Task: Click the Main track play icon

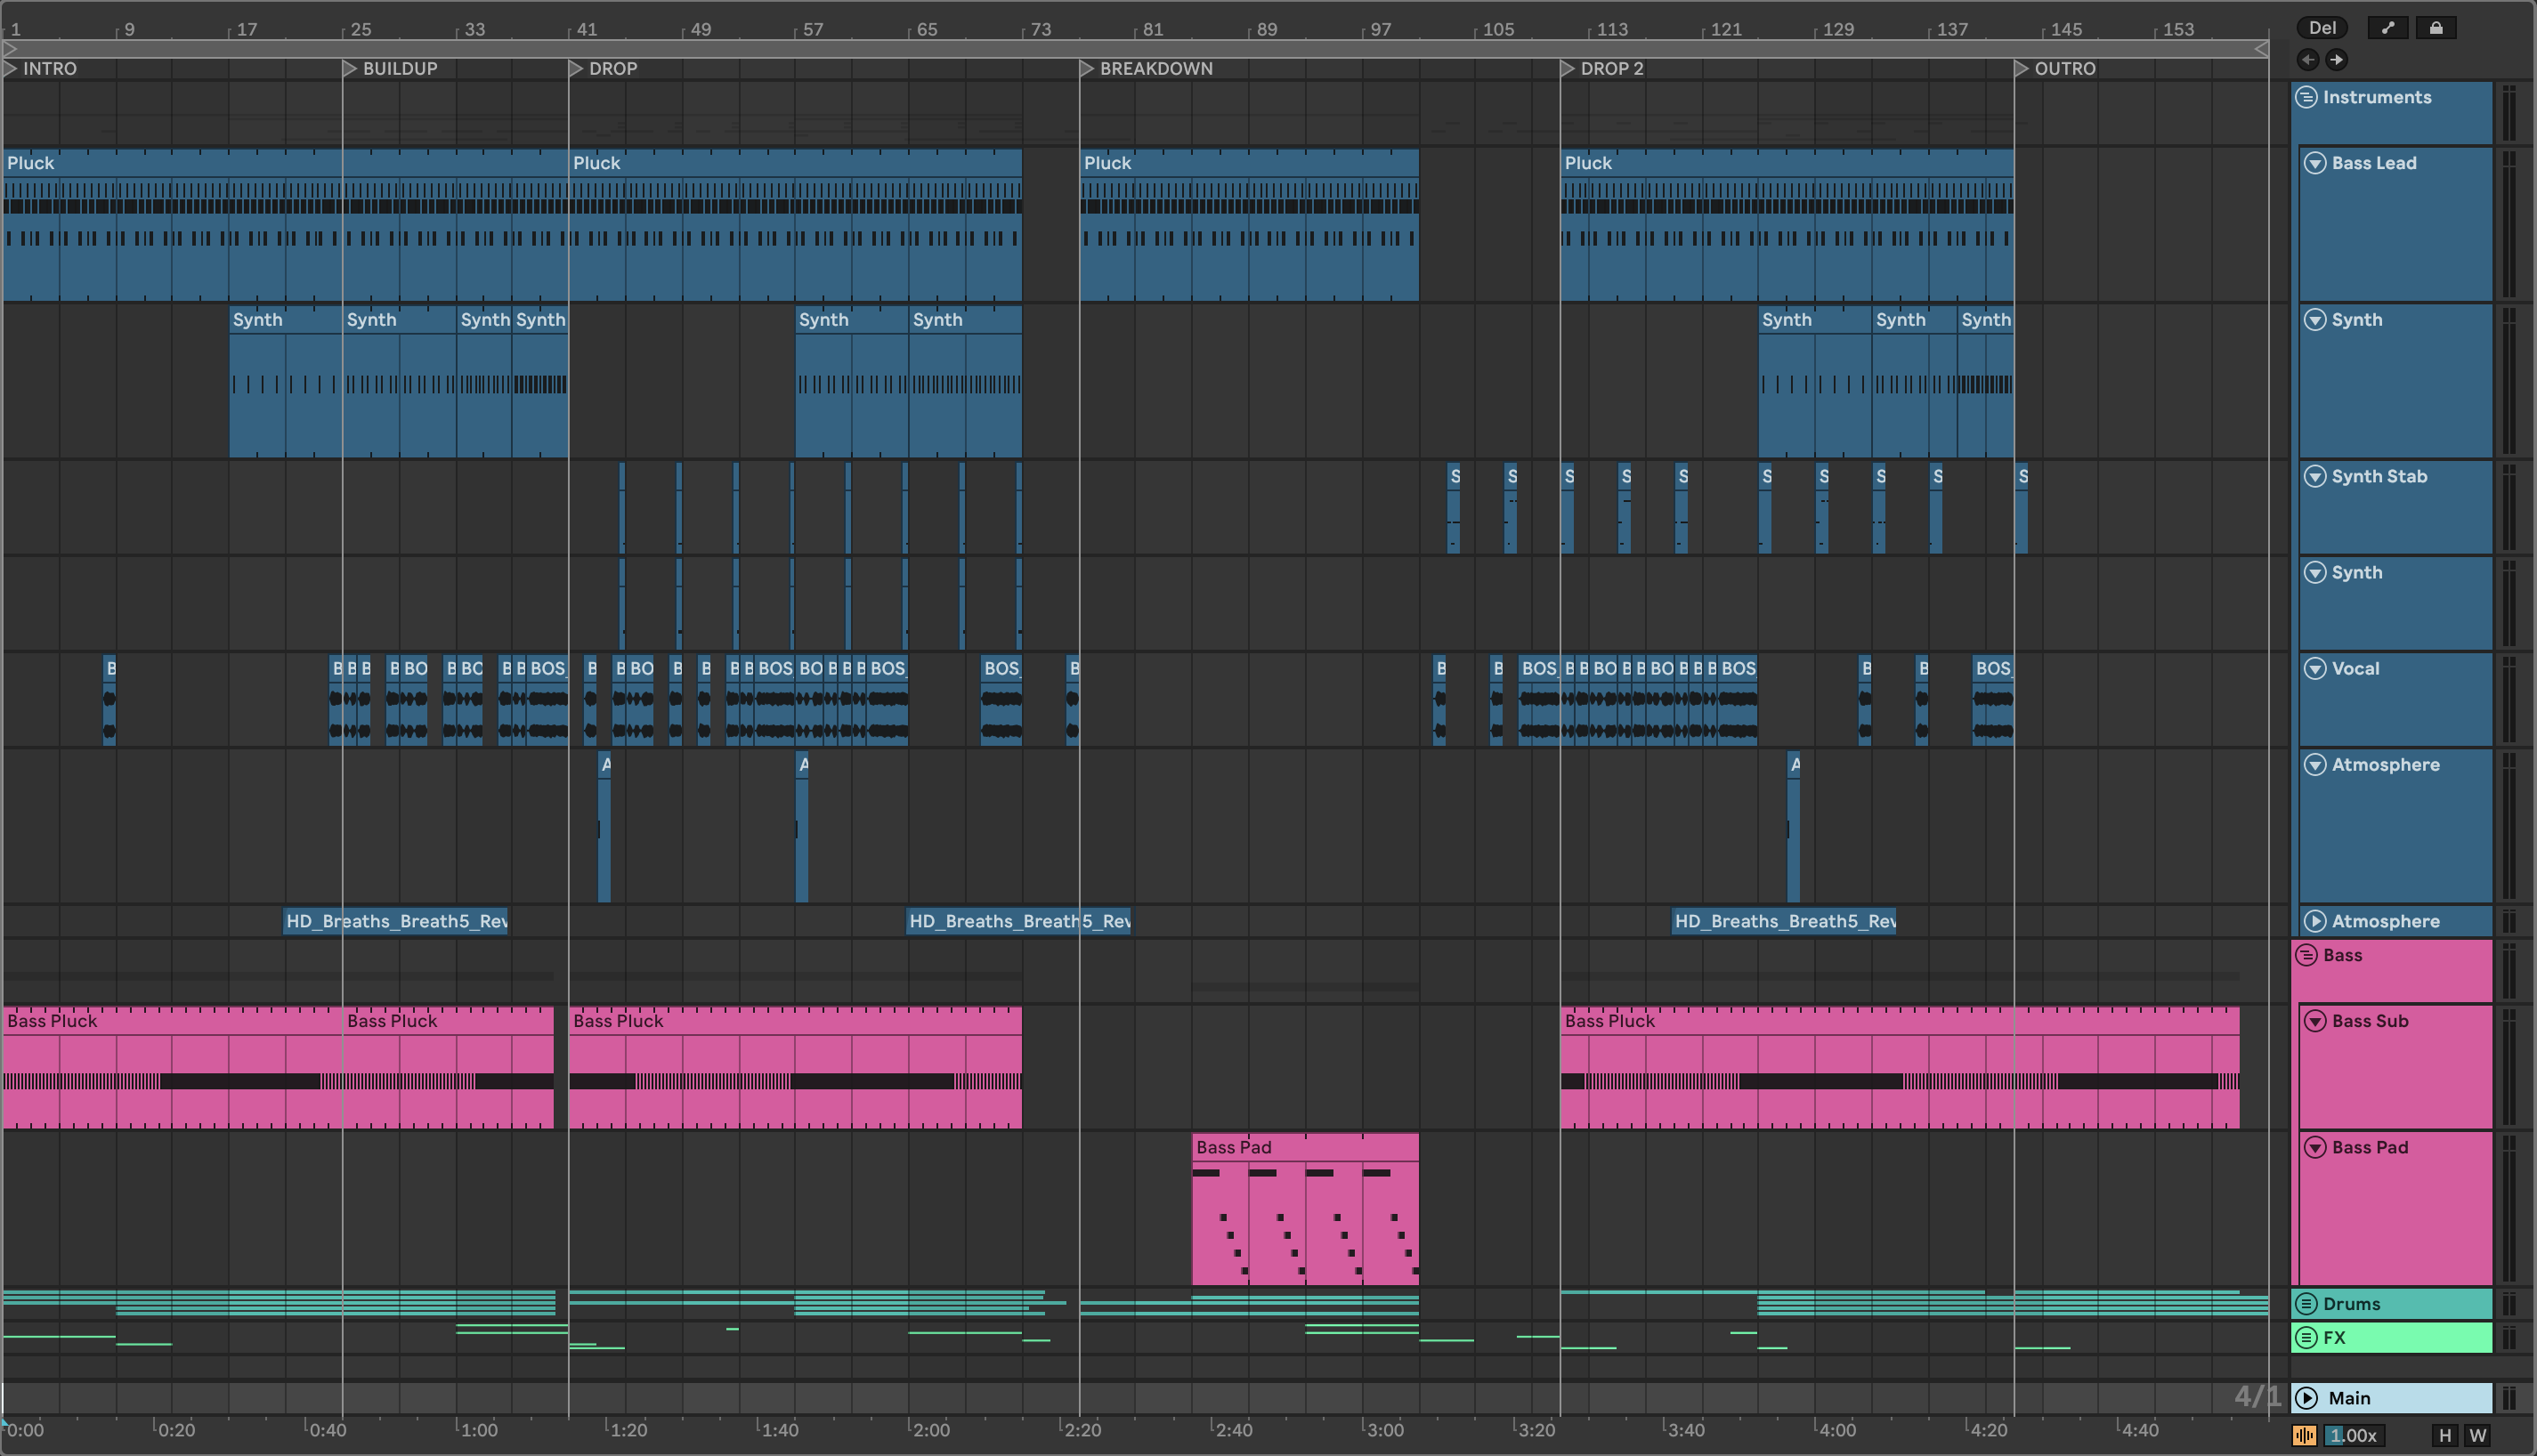Action: [x=2307, y=1398]
